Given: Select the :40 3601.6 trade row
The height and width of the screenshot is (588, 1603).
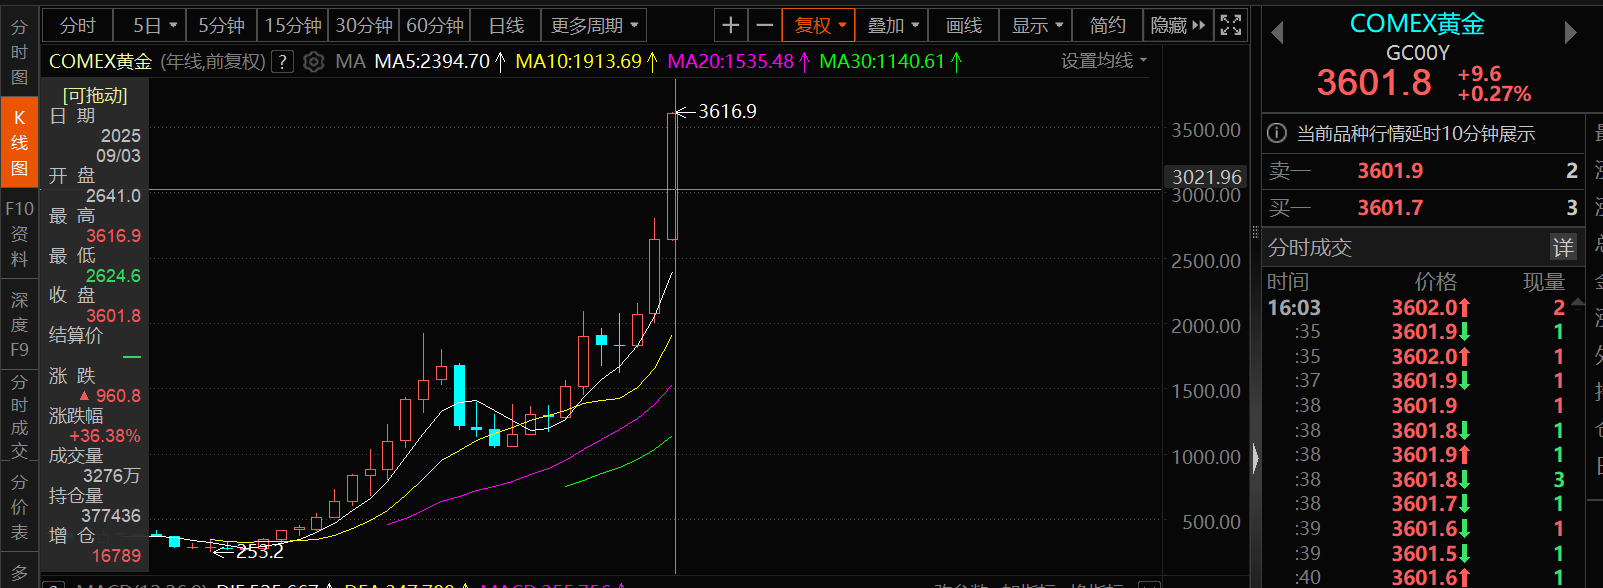Looking at the screenshot, I should [1417, 577].
